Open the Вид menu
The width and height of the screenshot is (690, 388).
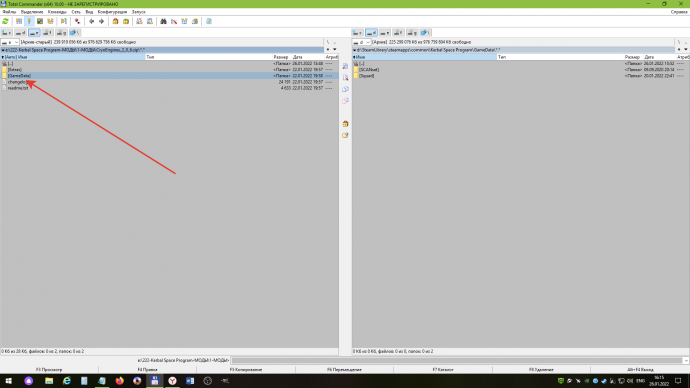coord(89,12)
